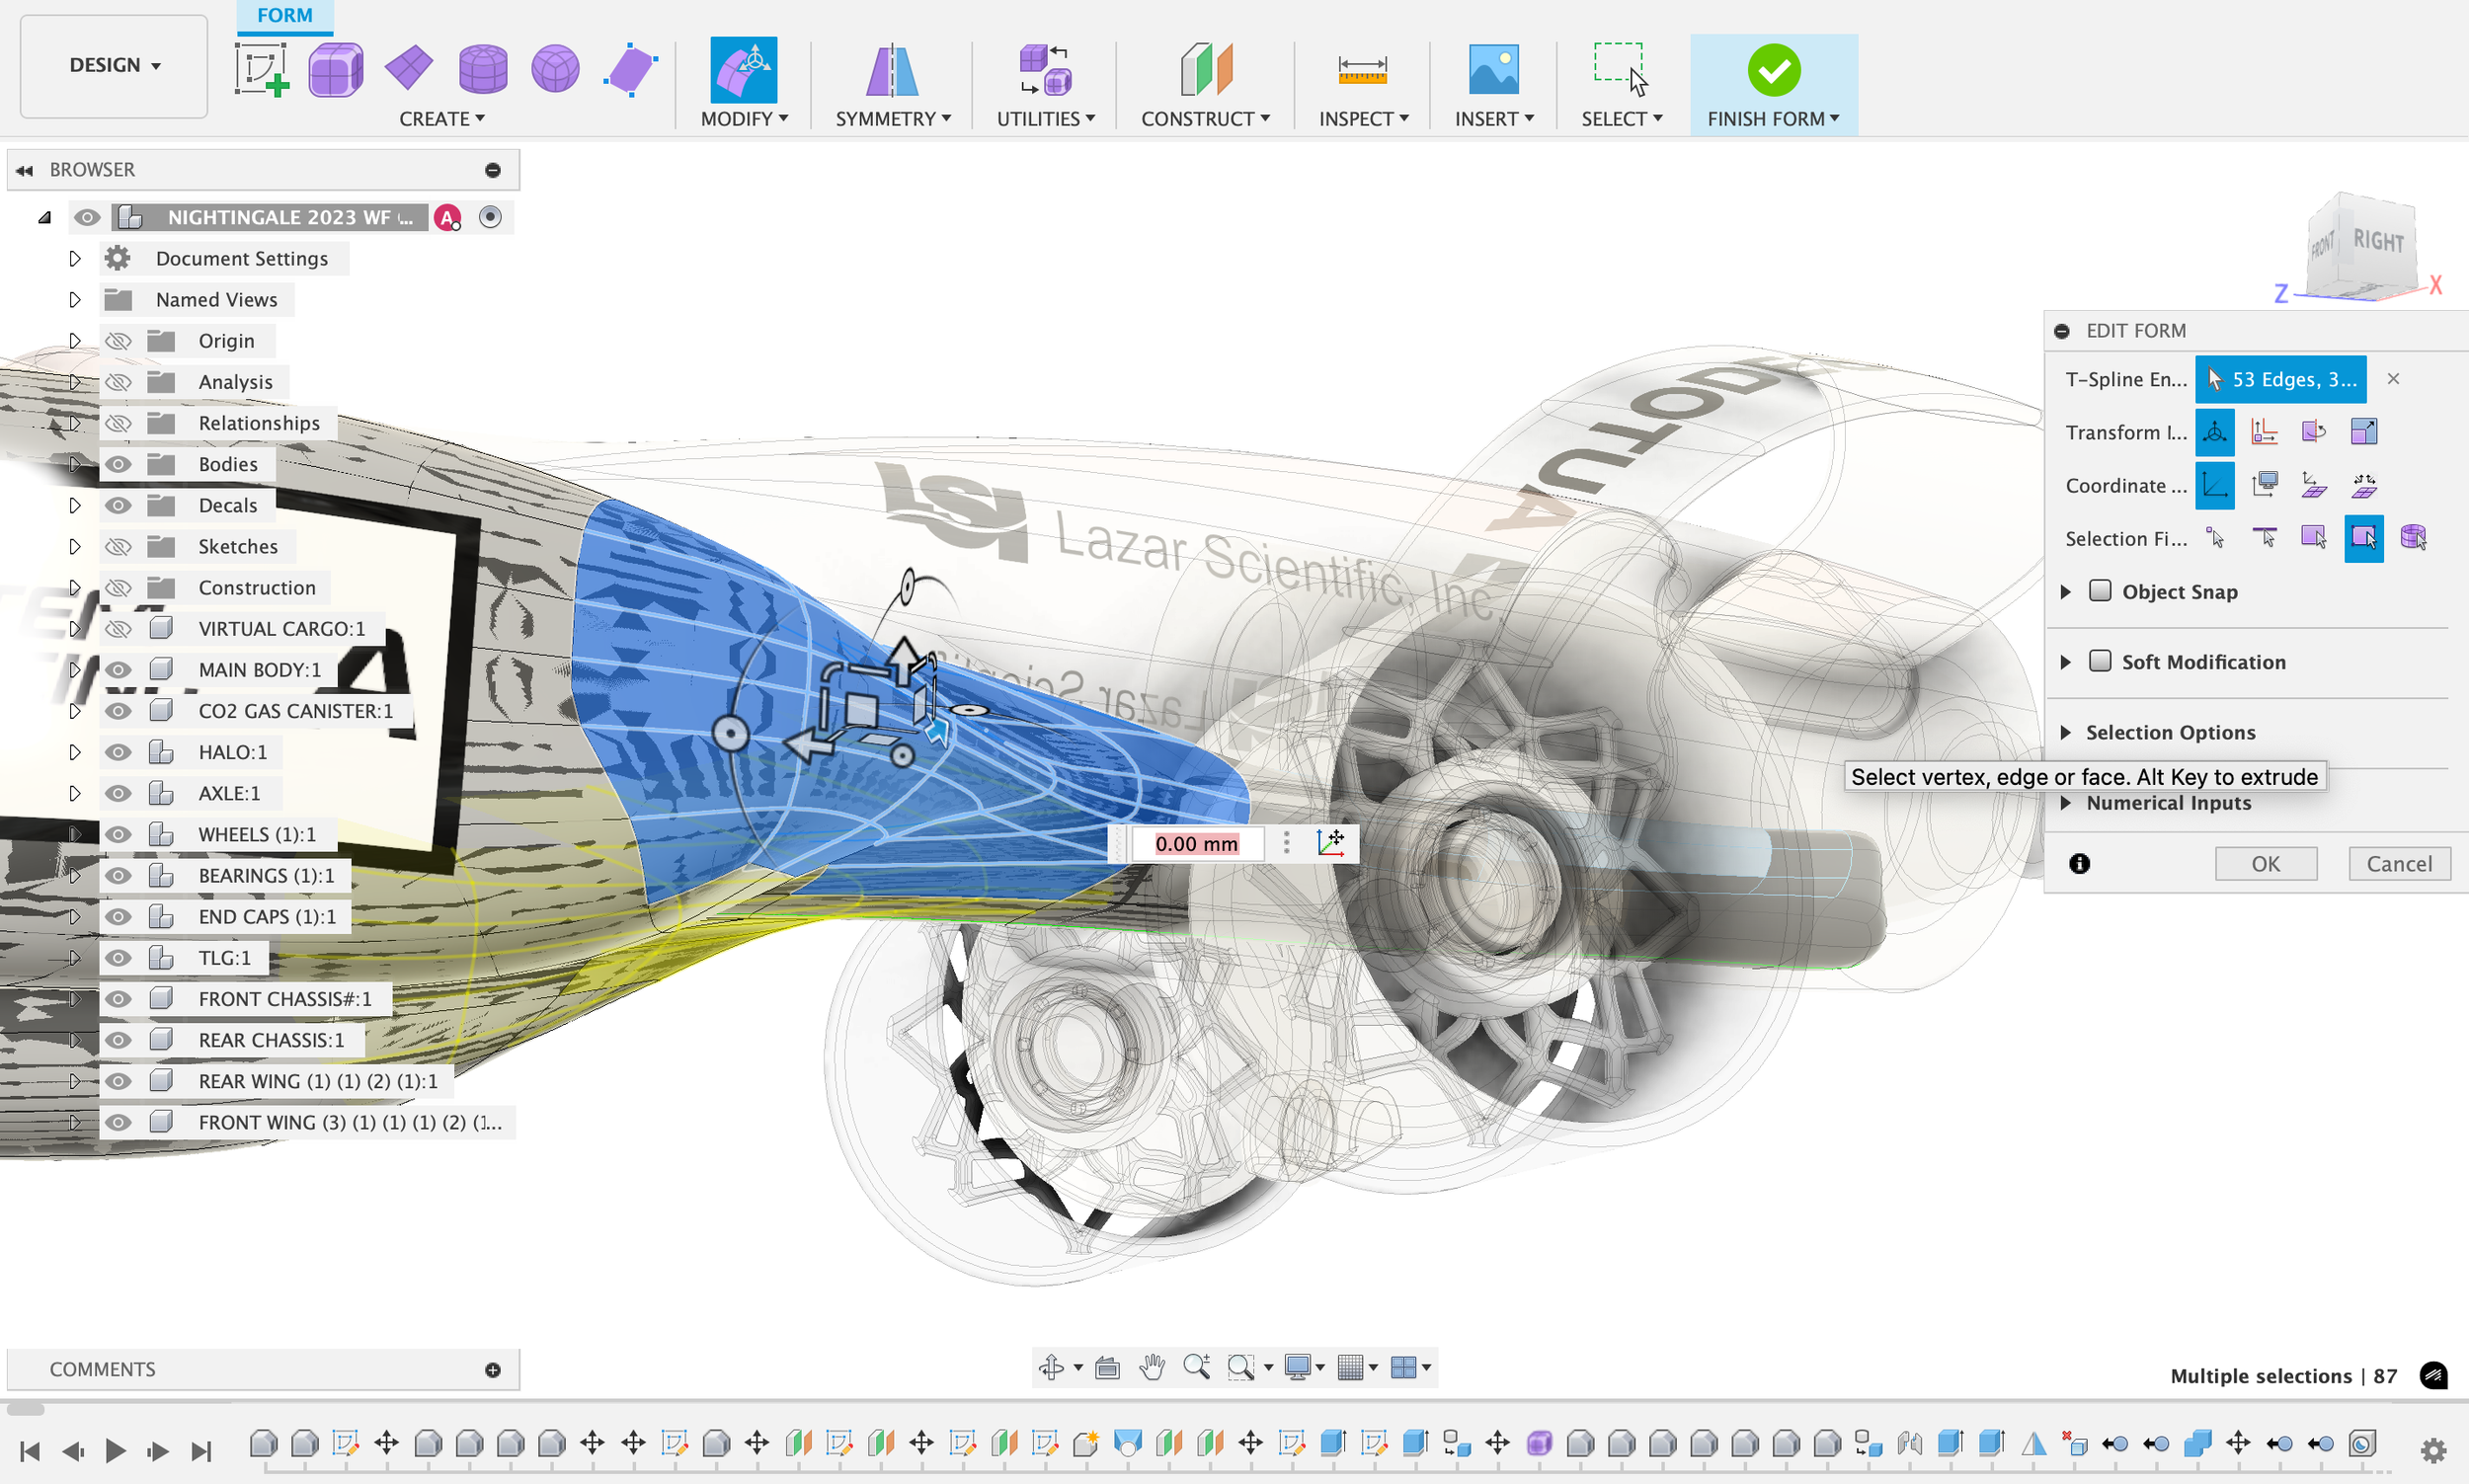Expand the Bodies folder in browser
The width and height of the screenshot is (2469, 1484).
[75, 464]
